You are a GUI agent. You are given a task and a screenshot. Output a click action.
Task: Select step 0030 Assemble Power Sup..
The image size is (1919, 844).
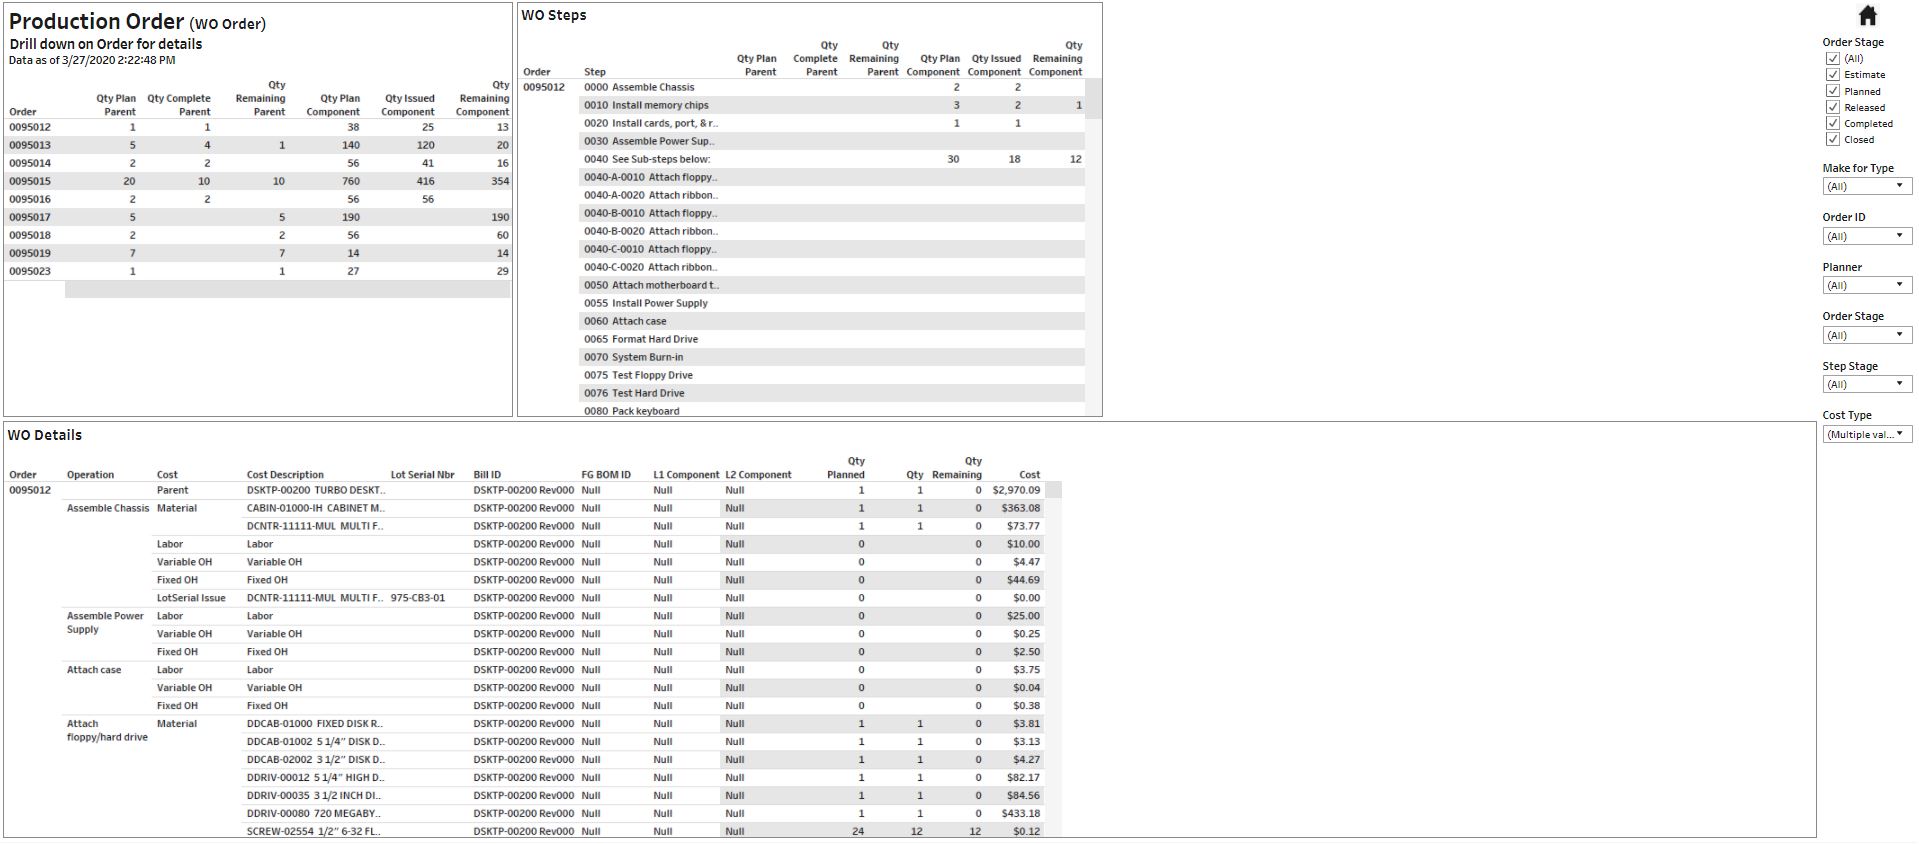pos(649,141)
